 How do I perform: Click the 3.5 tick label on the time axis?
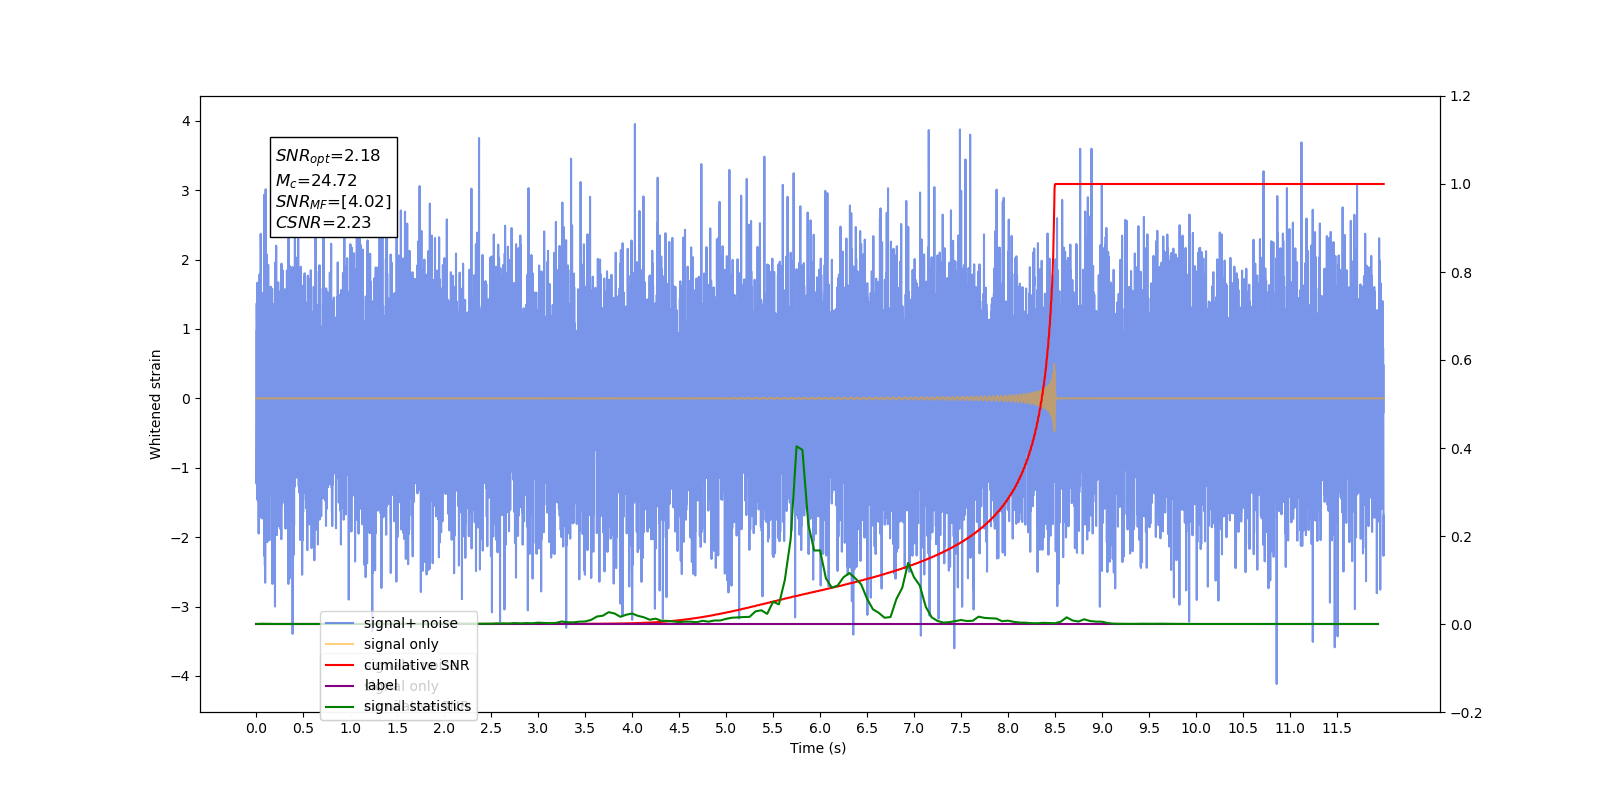pos(585,728)
